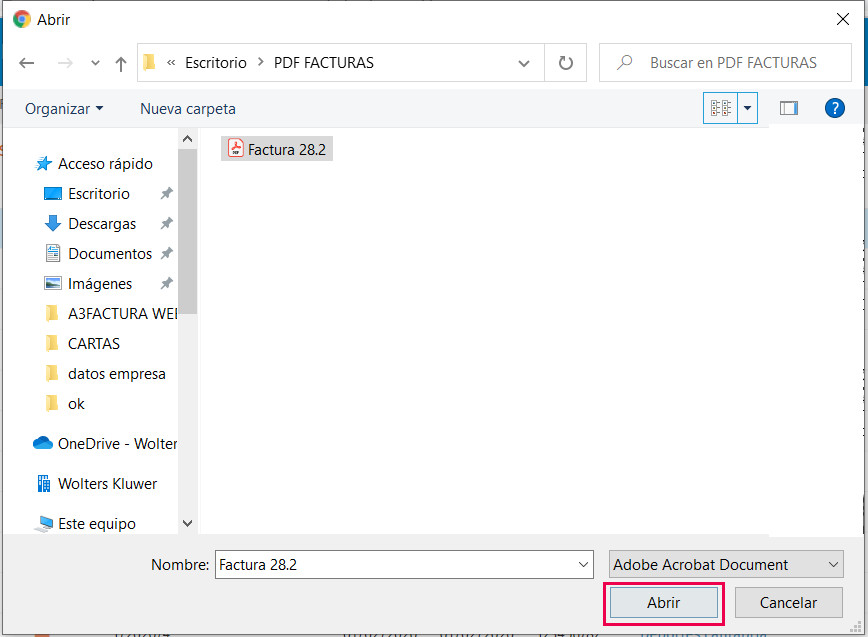Change the view layout icon
The width and height of the screenshot is (868, 637).
point(720,108)
